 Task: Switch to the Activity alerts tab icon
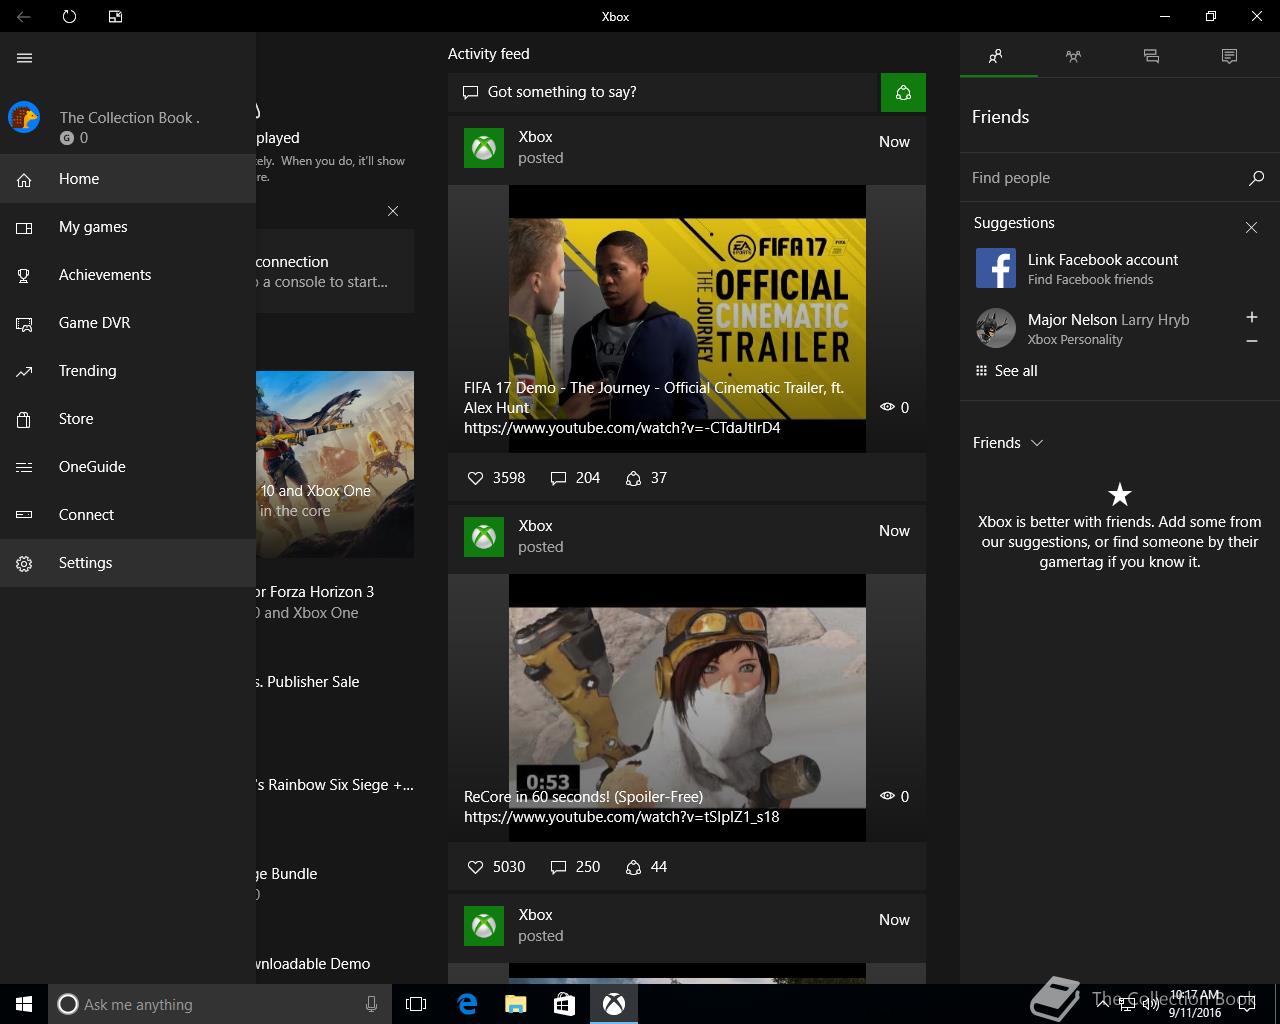click(1229, 56)
